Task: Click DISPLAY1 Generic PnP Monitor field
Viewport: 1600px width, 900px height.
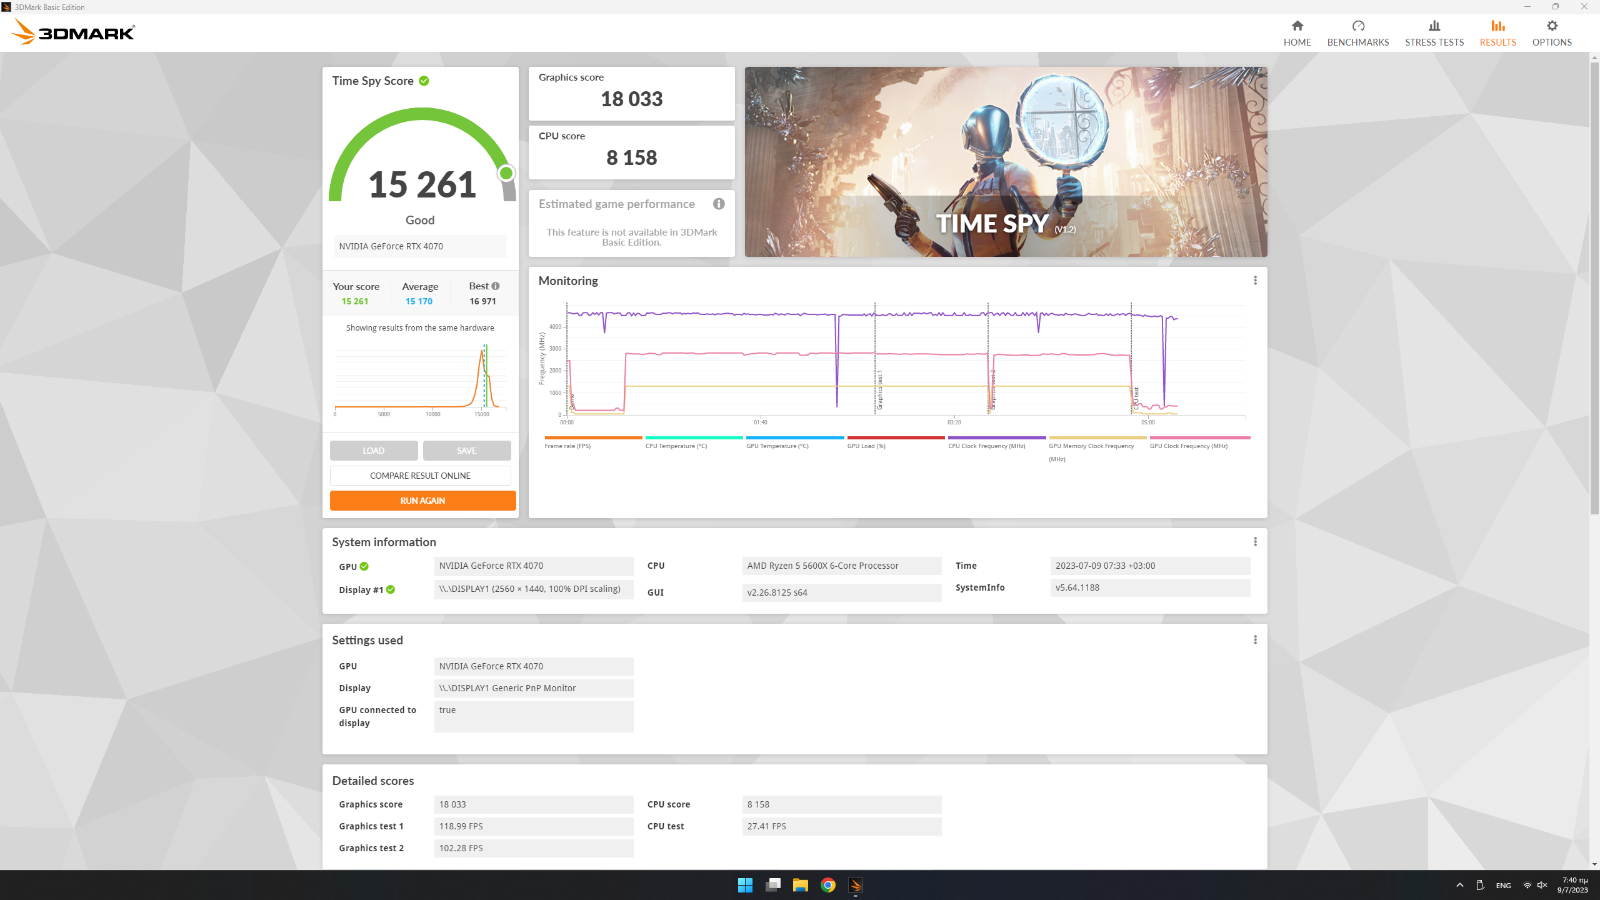Action: (534, 688)
